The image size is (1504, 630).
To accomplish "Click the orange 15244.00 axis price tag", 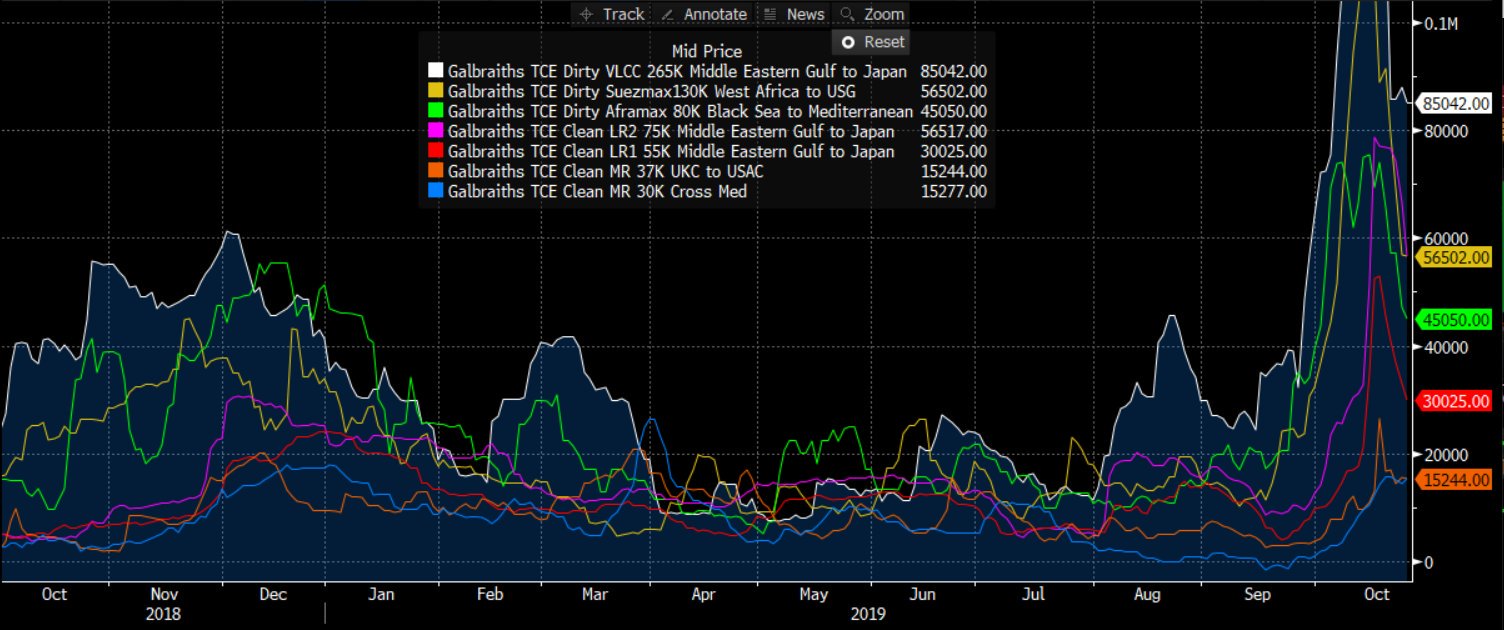I will click(1454, 480).
